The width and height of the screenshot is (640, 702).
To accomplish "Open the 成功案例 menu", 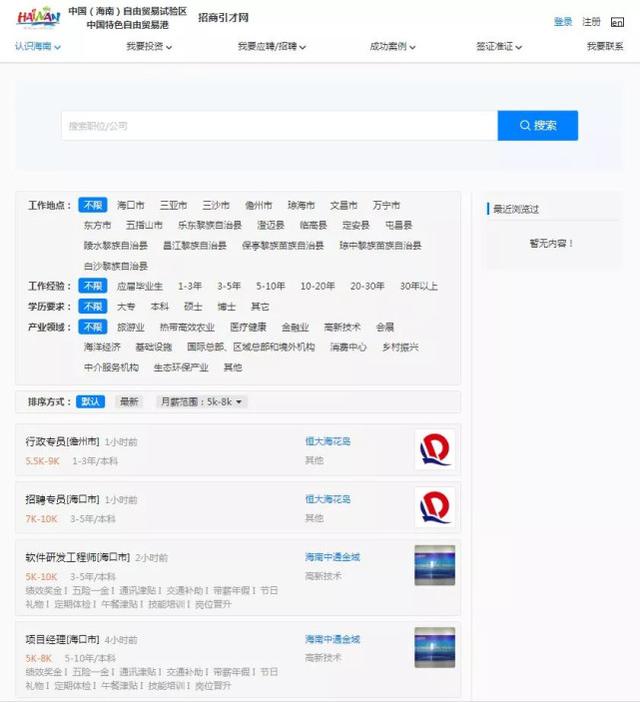I will 393,47.
